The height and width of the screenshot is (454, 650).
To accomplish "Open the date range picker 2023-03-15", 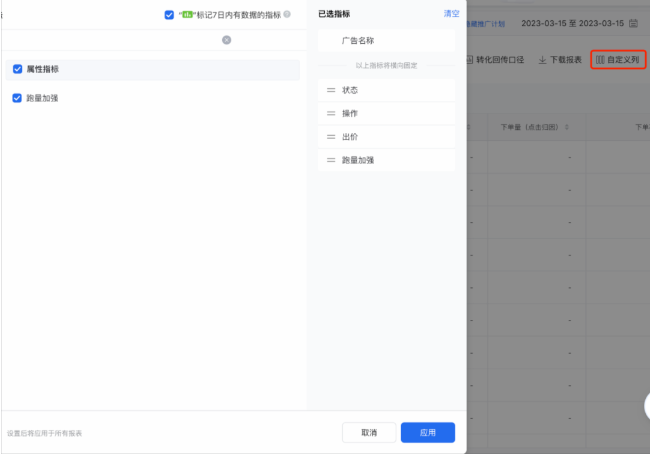I will (572, 24).
